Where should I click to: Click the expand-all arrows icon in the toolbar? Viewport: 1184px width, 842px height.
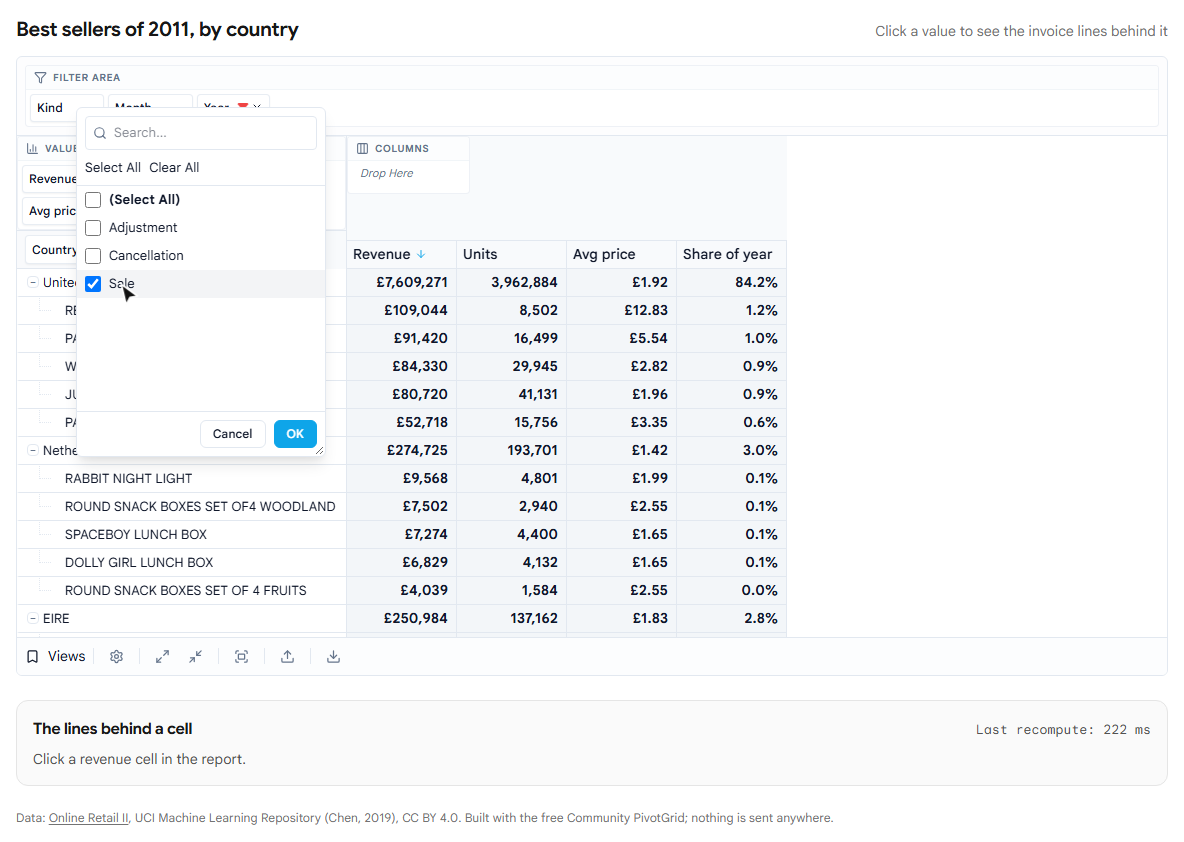[162, 656]
